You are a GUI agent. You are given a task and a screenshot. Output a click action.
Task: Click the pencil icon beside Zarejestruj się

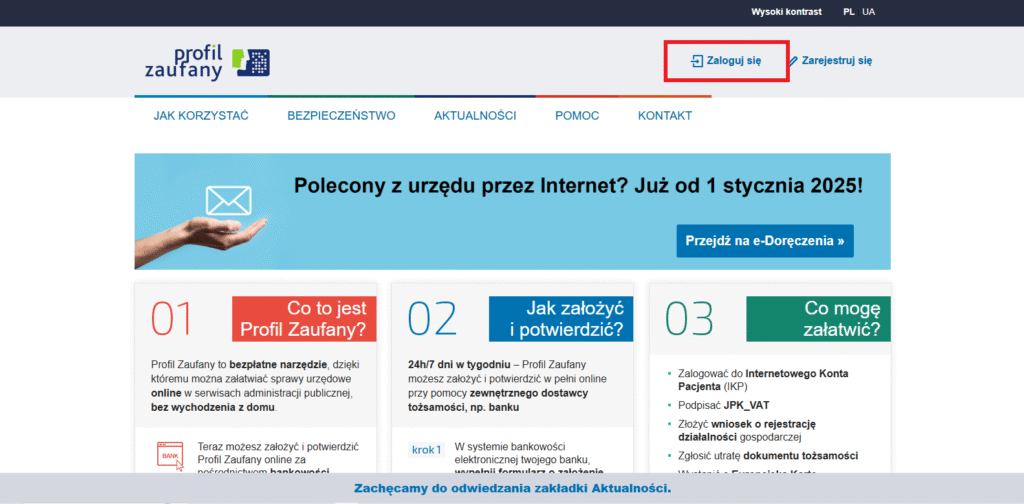793,61
